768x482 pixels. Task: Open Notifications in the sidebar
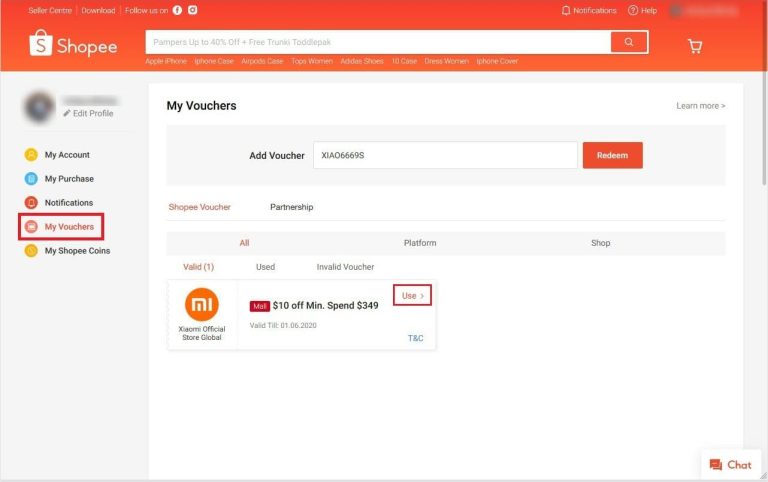(69, 203)
